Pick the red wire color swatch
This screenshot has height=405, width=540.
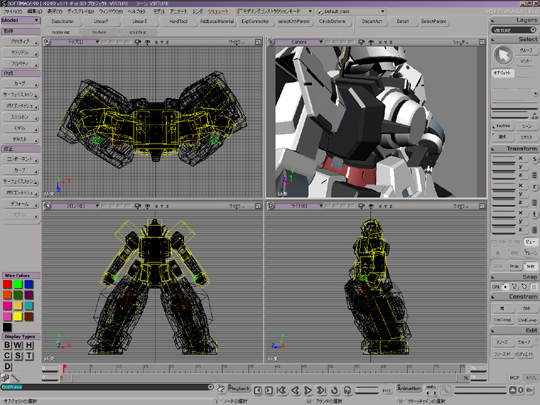7,284
